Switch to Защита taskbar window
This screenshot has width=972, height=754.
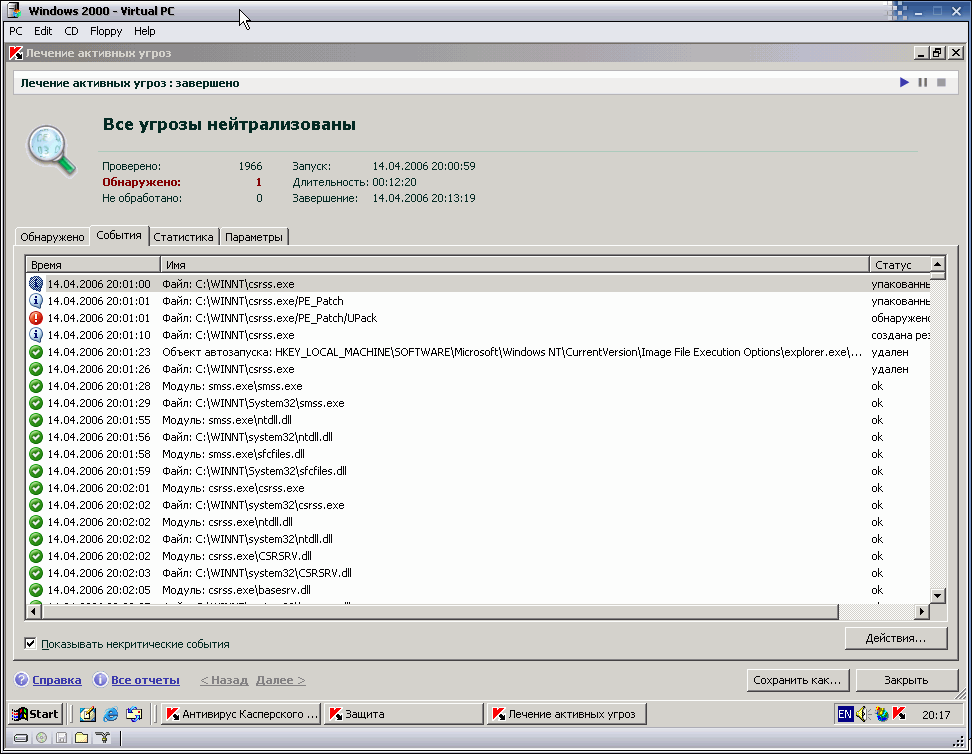click(404, 714)
